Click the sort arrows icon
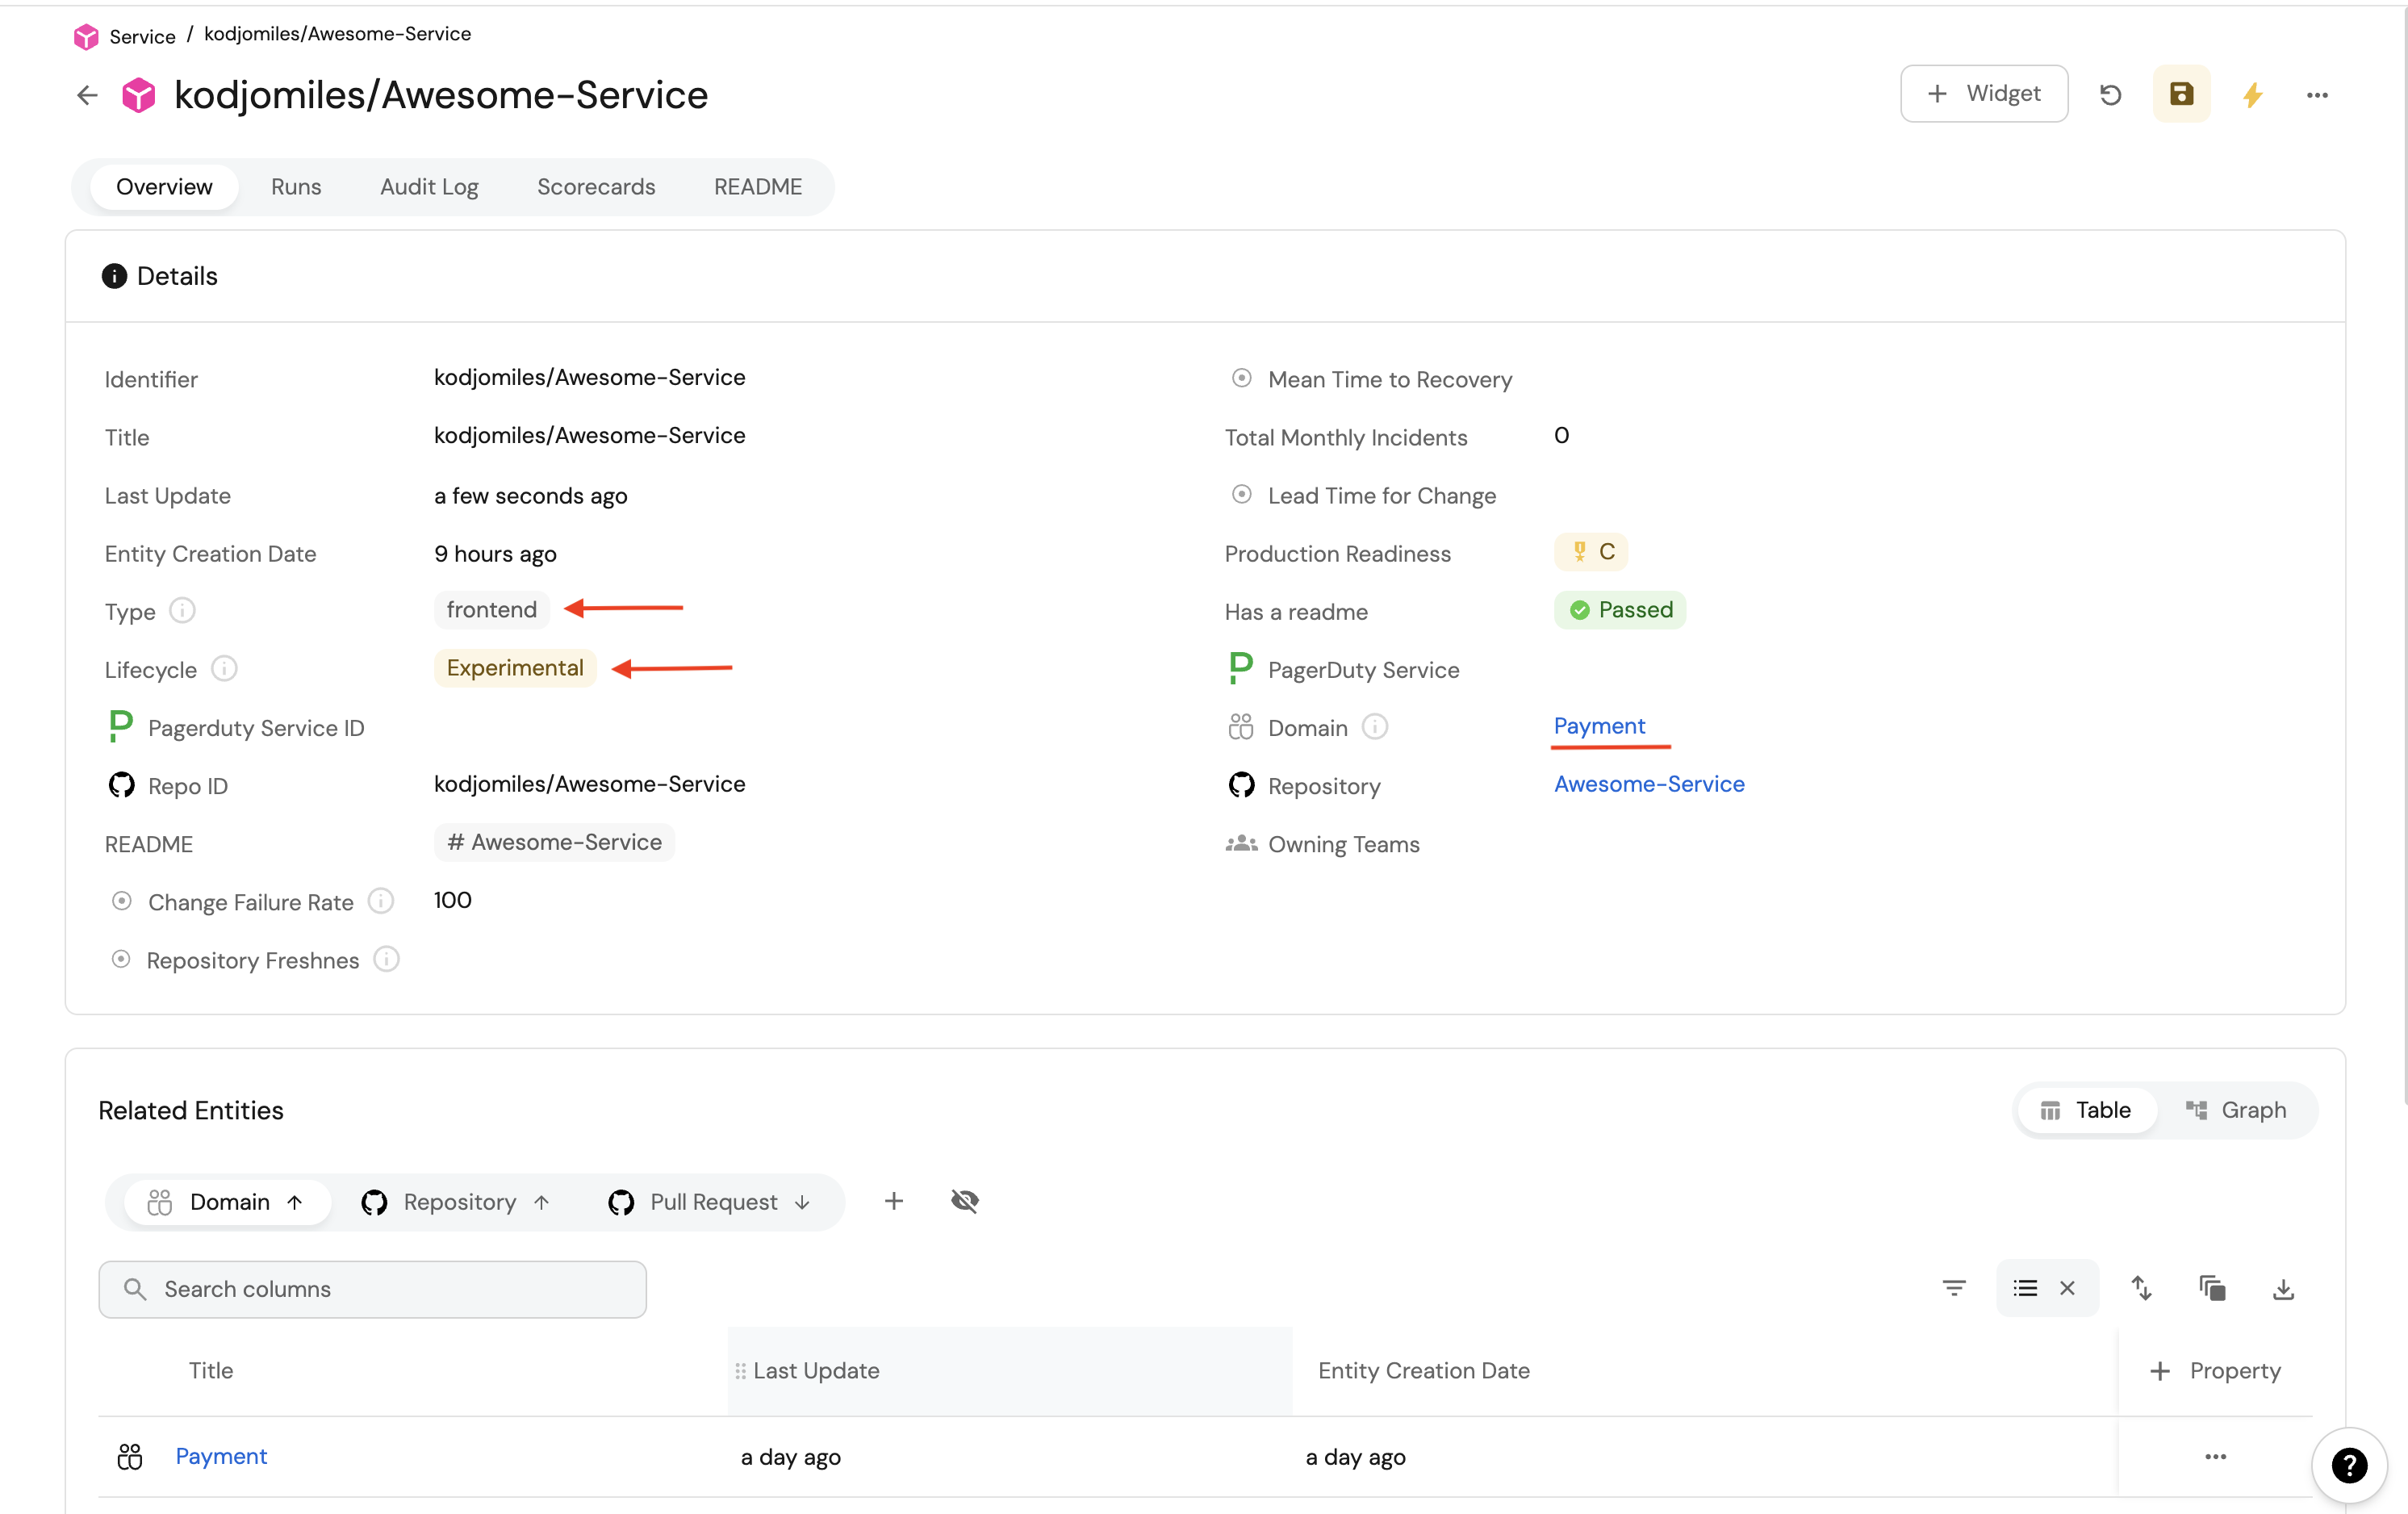Screen dimensions: 2408x1514 (x=2141, y=1288)
